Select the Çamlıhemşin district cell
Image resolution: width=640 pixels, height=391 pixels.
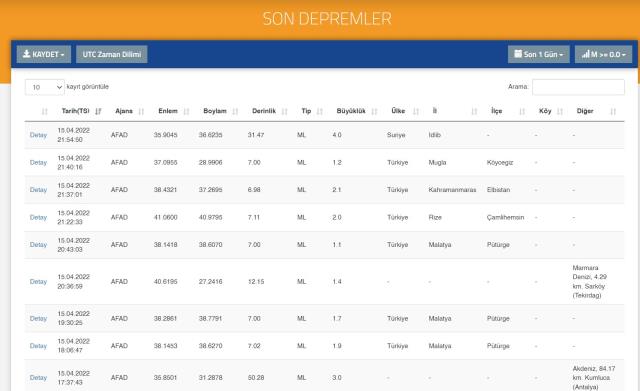[505, 218]
